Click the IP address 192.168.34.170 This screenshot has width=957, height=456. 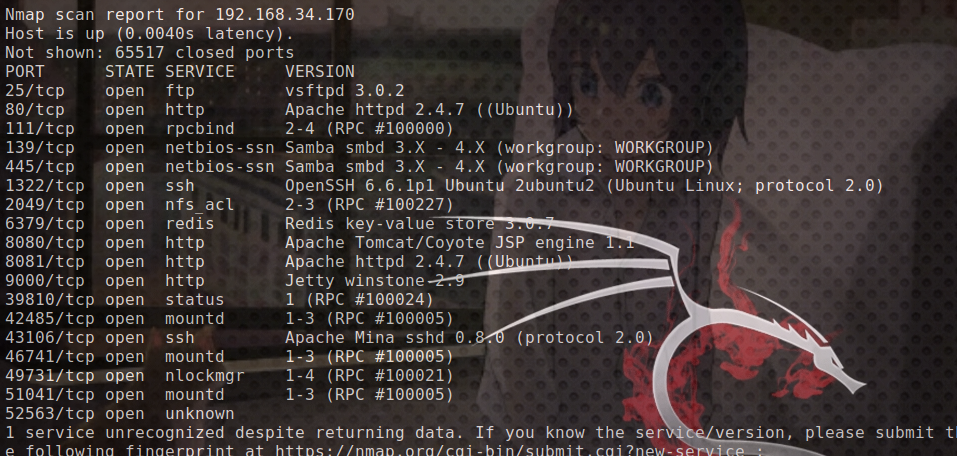tap(285, 15)
